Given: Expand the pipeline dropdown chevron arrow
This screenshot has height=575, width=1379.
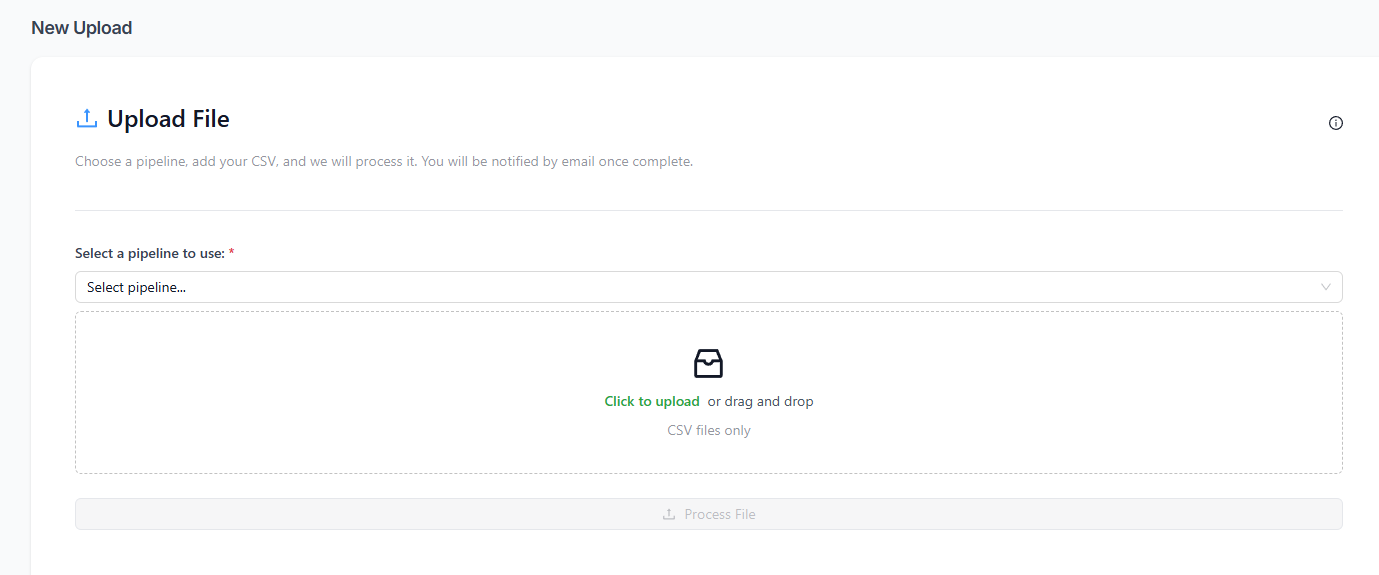Looking at the screenshot, I should (x=1325, y=287).
